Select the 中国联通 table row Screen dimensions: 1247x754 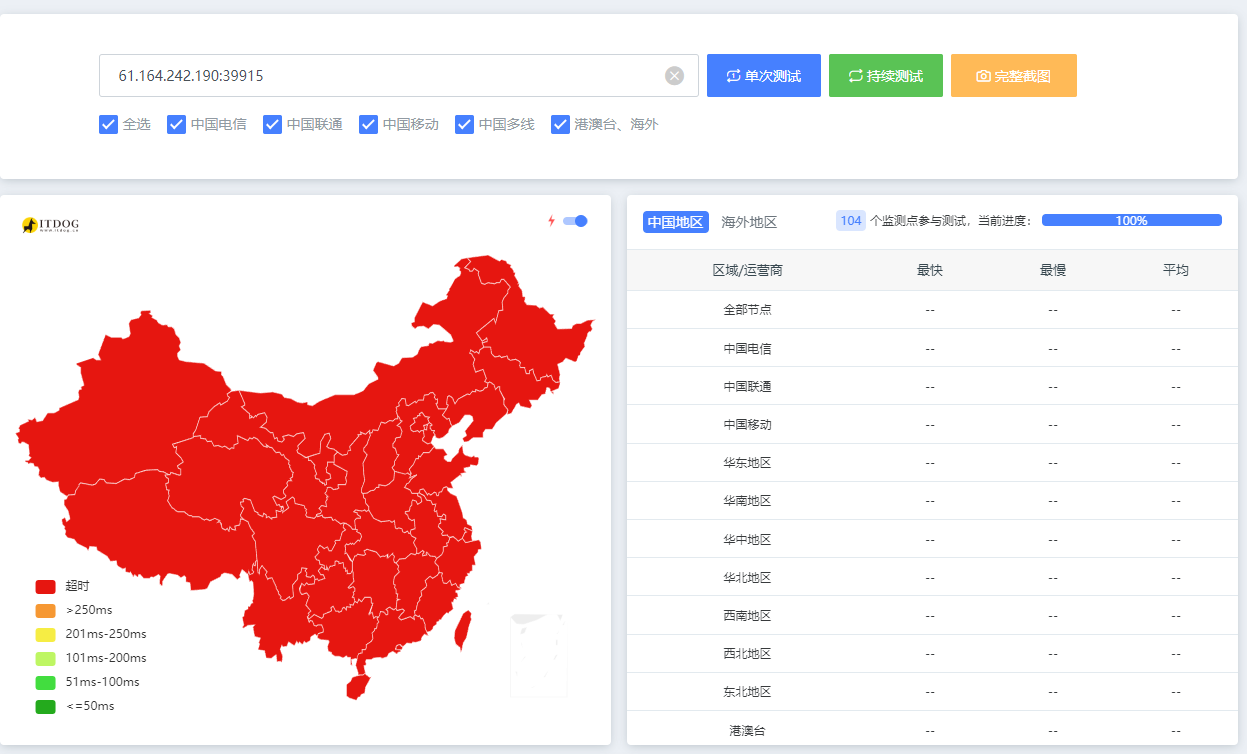tap(932, 386)
